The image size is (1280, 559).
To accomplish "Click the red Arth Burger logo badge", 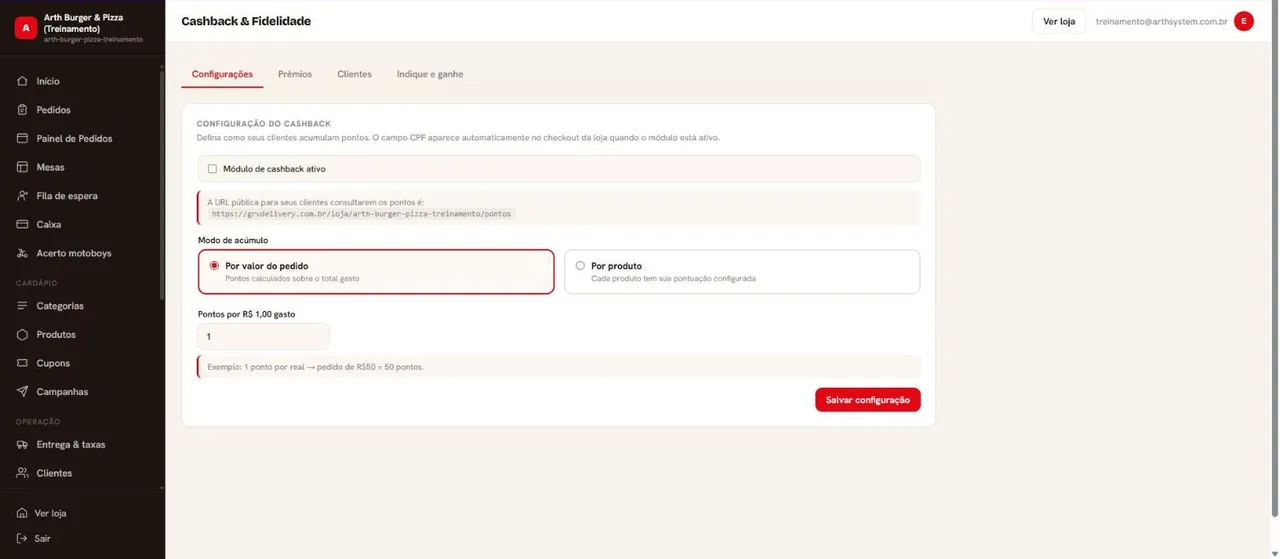I will (x=26, y=28).
